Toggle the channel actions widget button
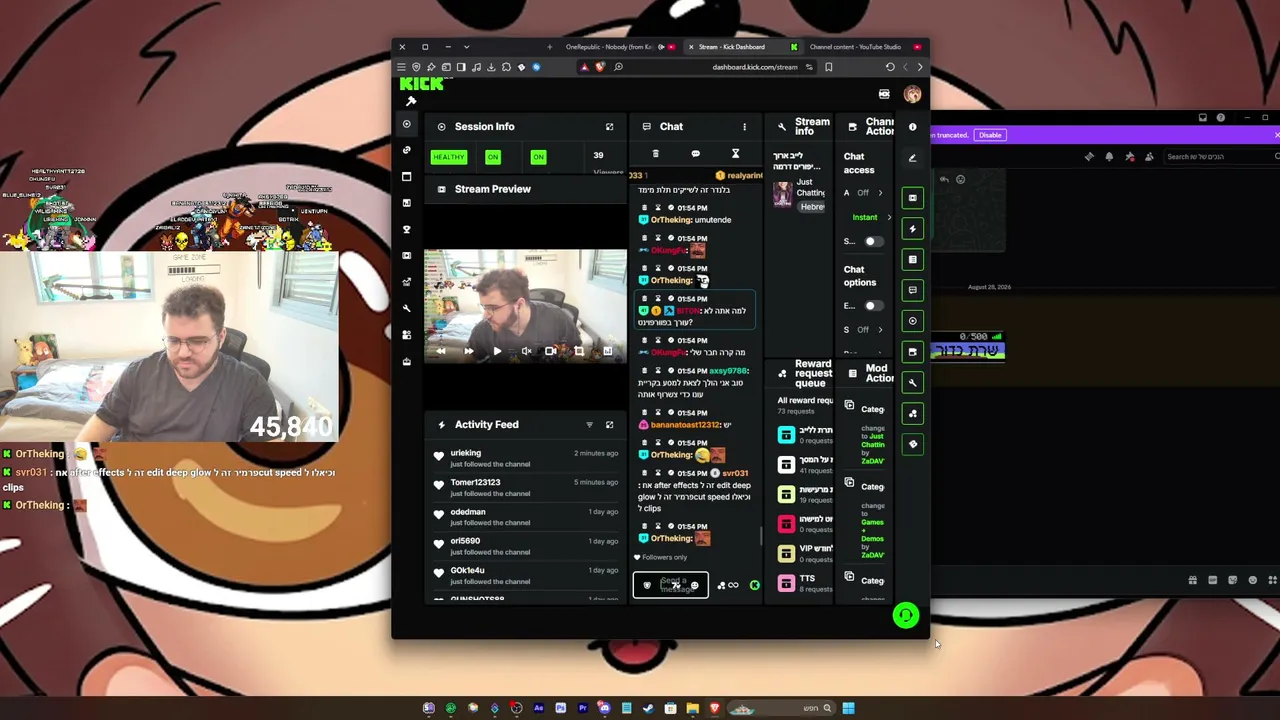This screenshot has height=720, width=1280. coord(912,352)
